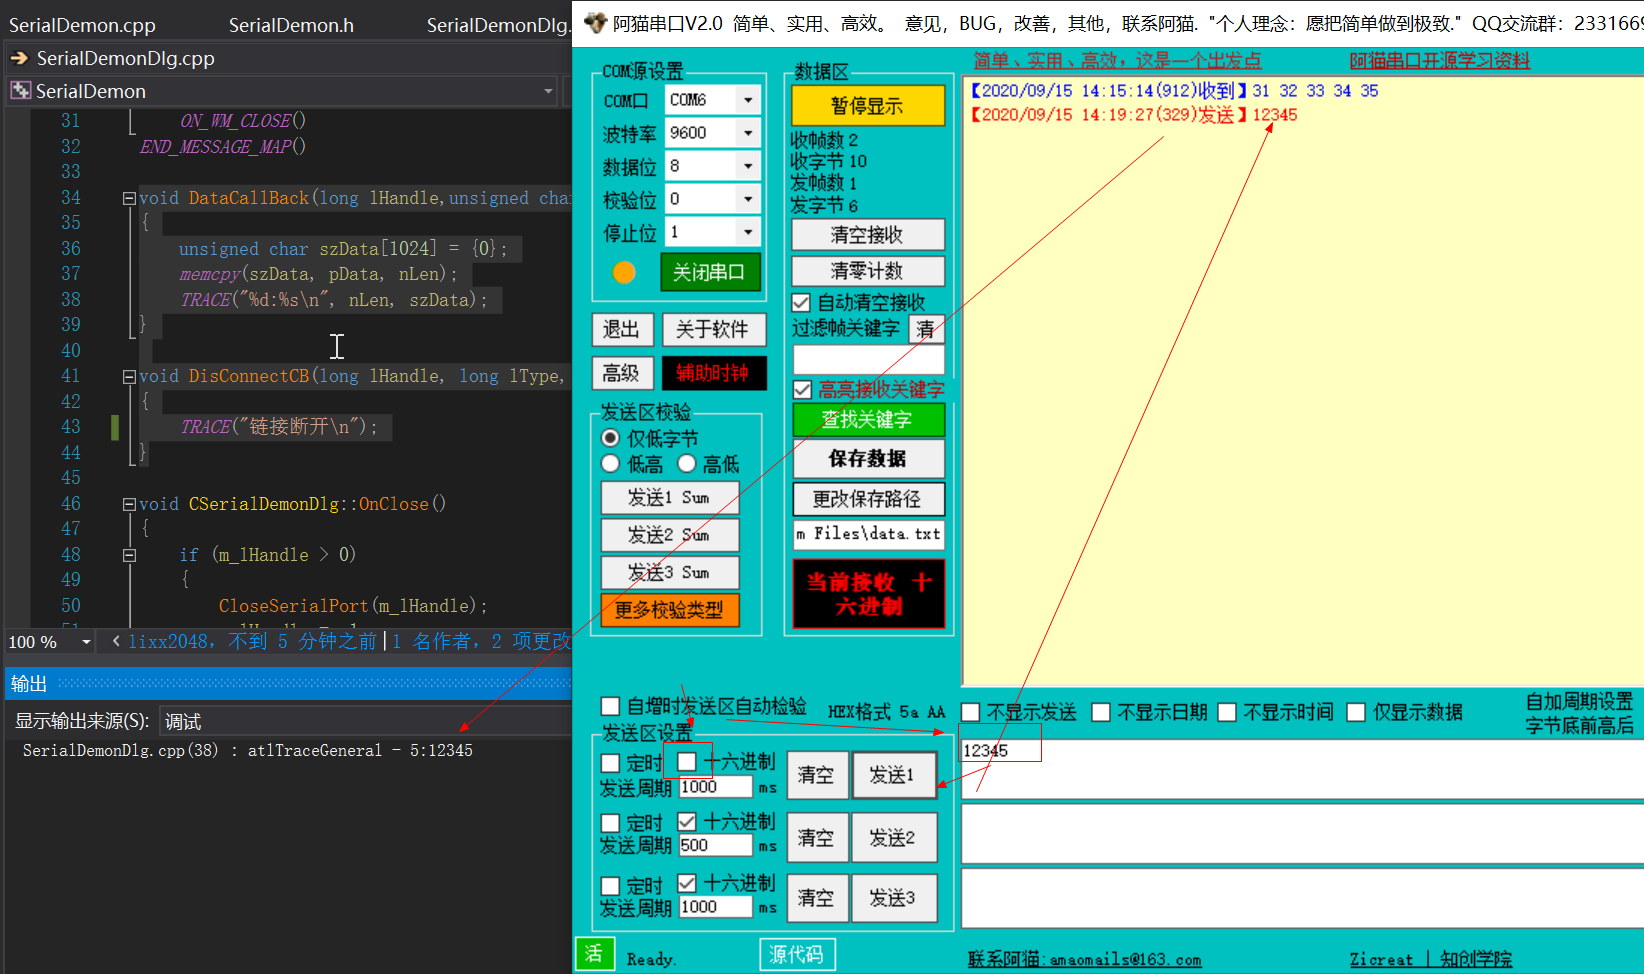
Task: Switch to the SerialDemon.cpp editor tab
Action: [82, 25]
